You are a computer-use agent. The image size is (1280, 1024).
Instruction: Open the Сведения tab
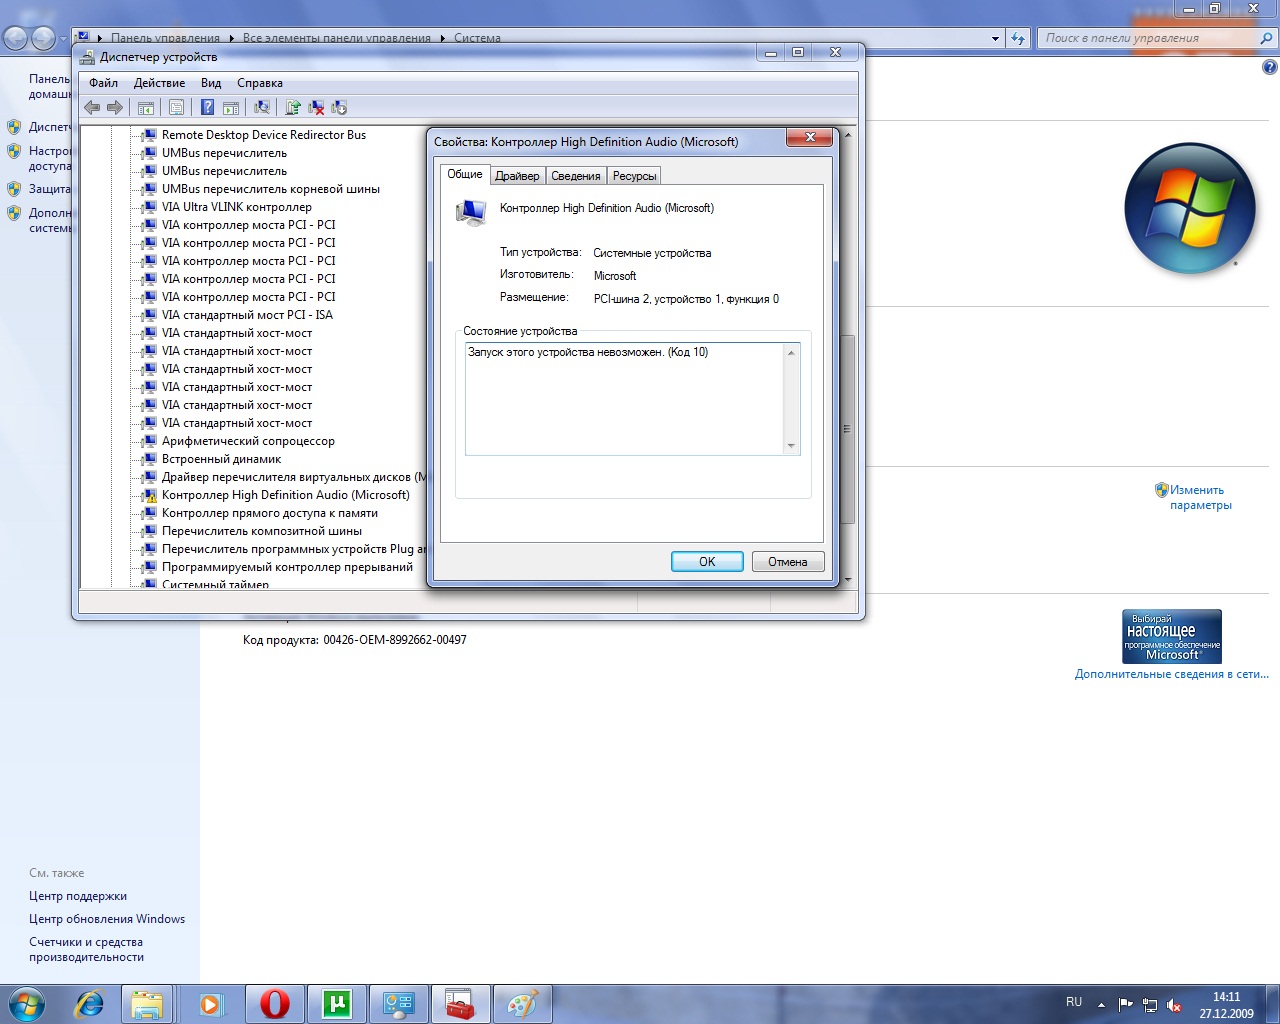576,176
